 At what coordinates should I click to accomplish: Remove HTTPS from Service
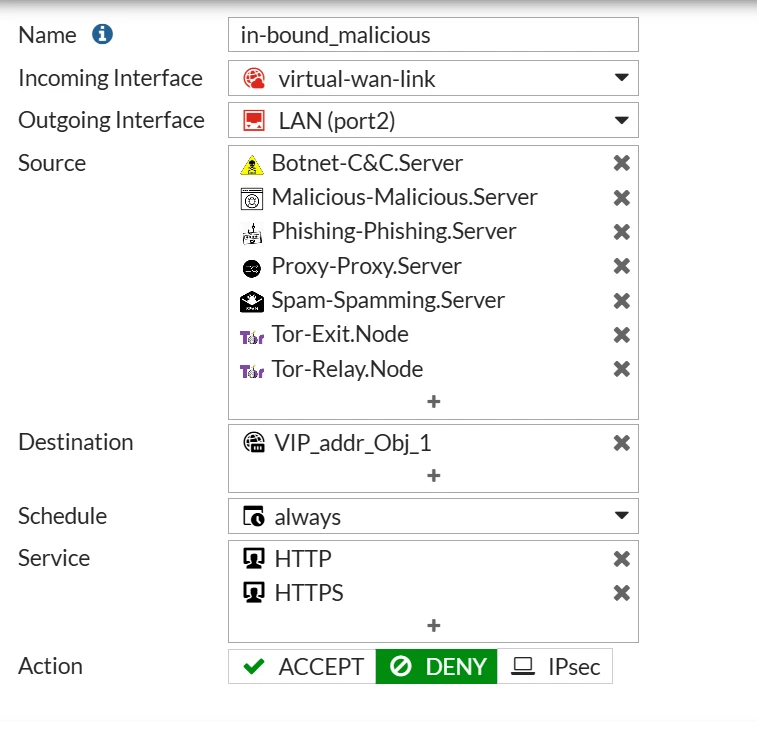(622, 592)
